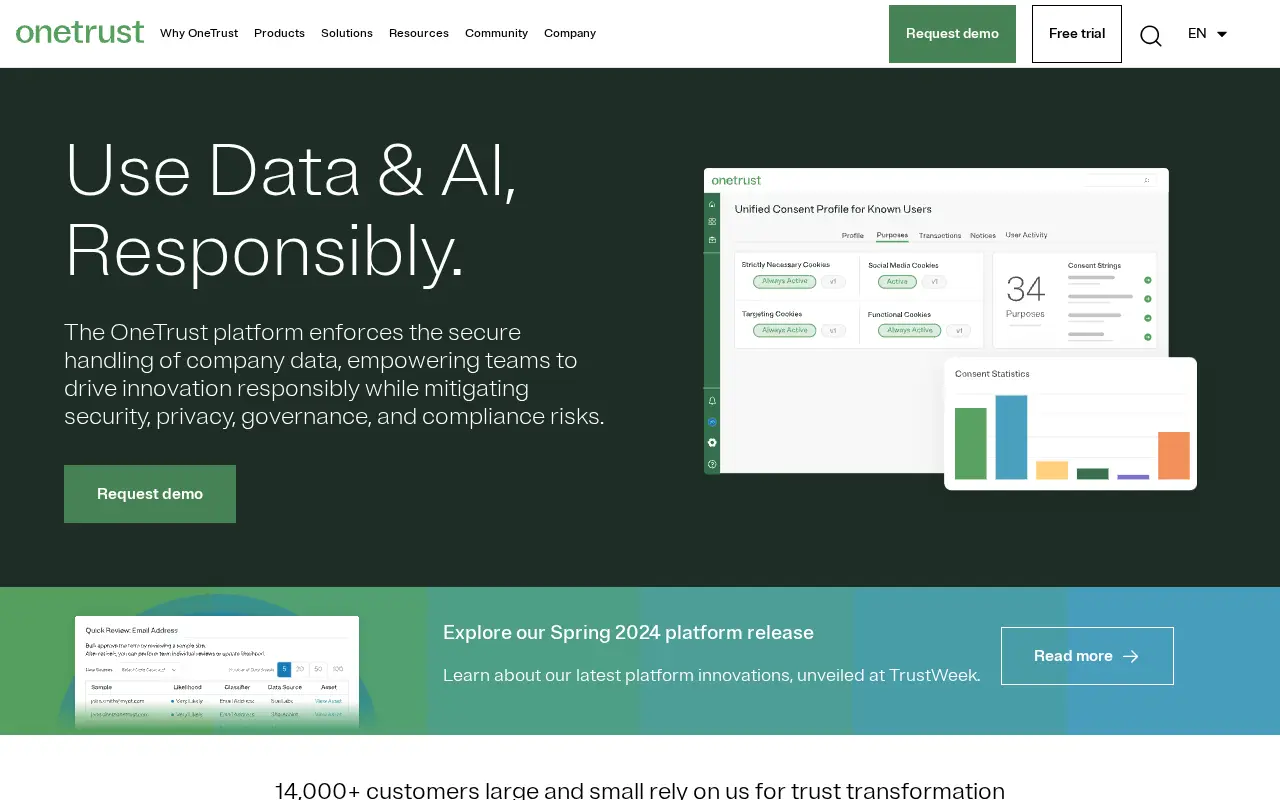Select the Transactions tab in the dashboard preview
1280x800 pixels.
click(940, 236)
